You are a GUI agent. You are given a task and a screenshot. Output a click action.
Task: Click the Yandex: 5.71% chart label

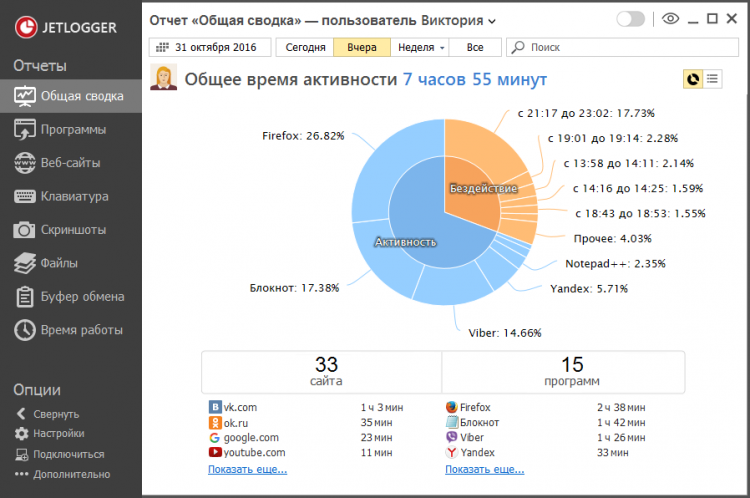[x=589, y=288]
